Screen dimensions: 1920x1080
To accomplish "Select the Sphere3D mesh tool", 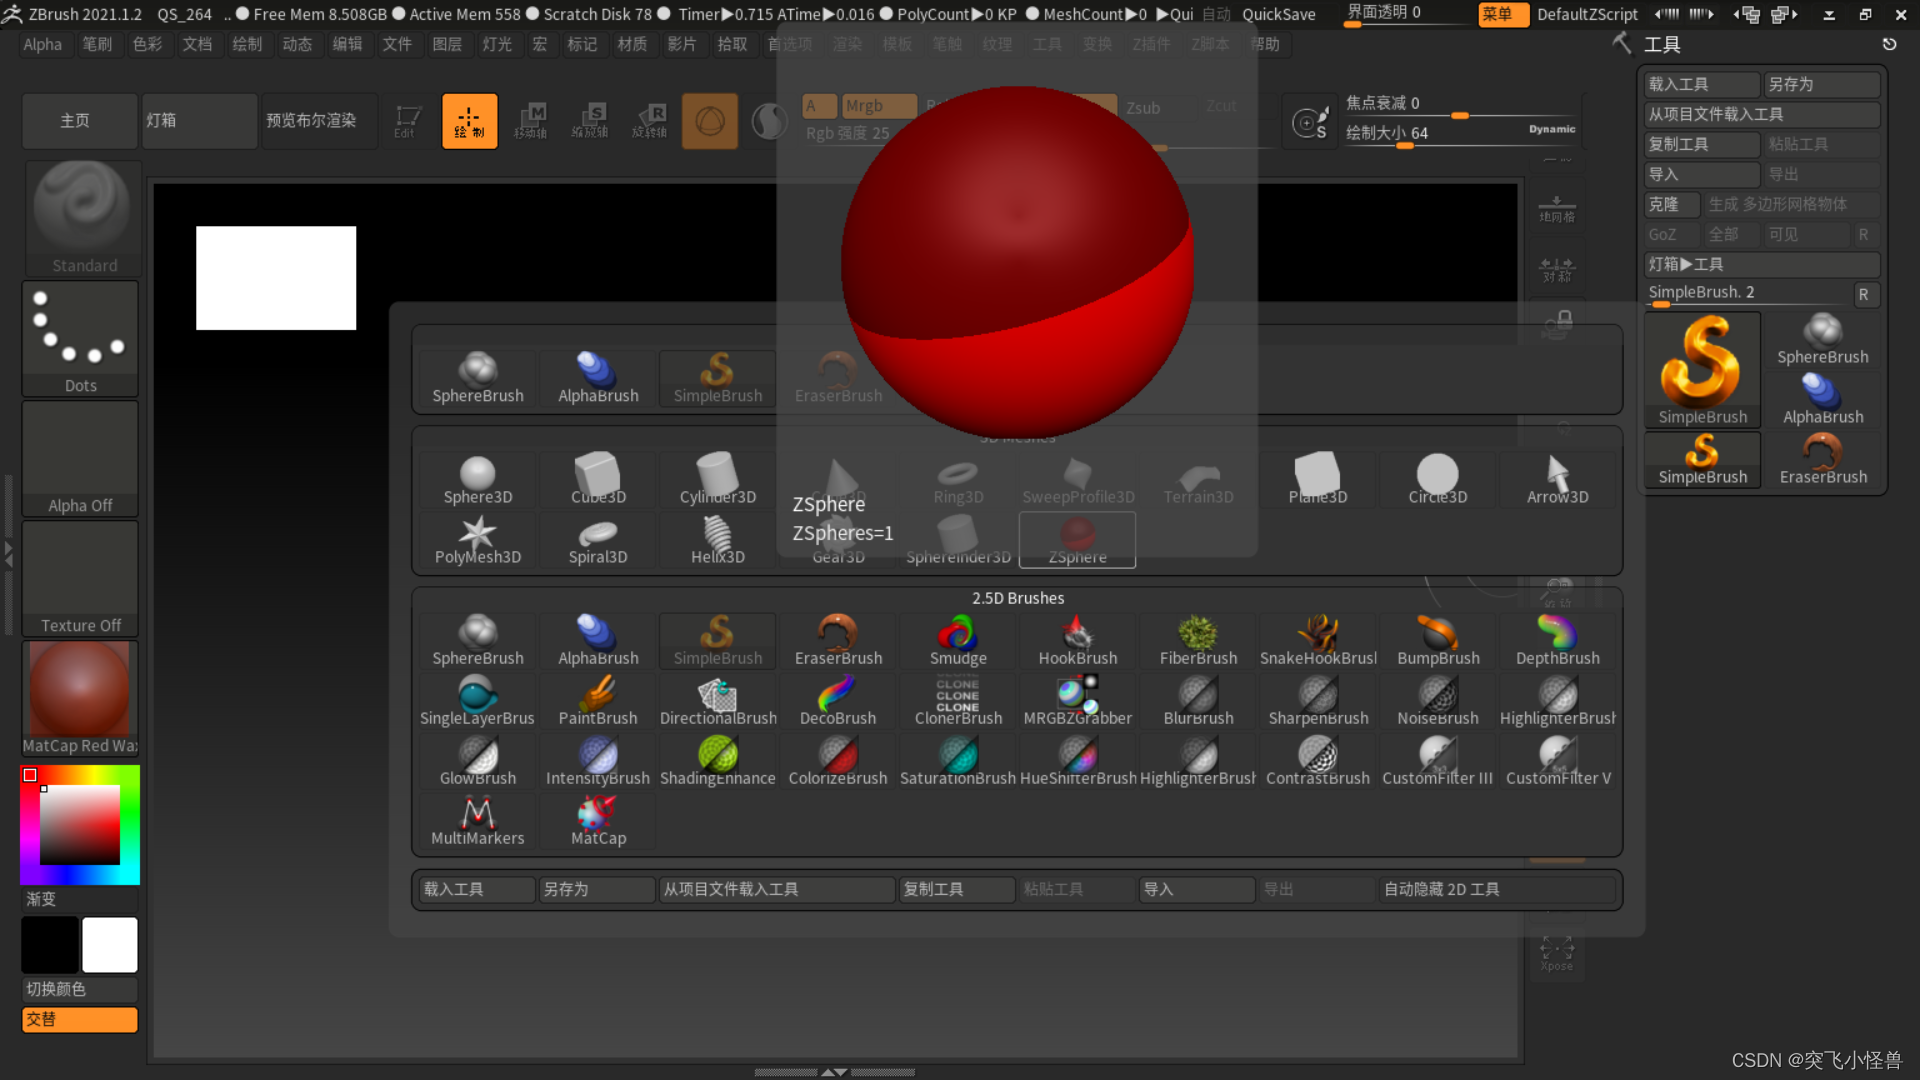I will 477,480.
